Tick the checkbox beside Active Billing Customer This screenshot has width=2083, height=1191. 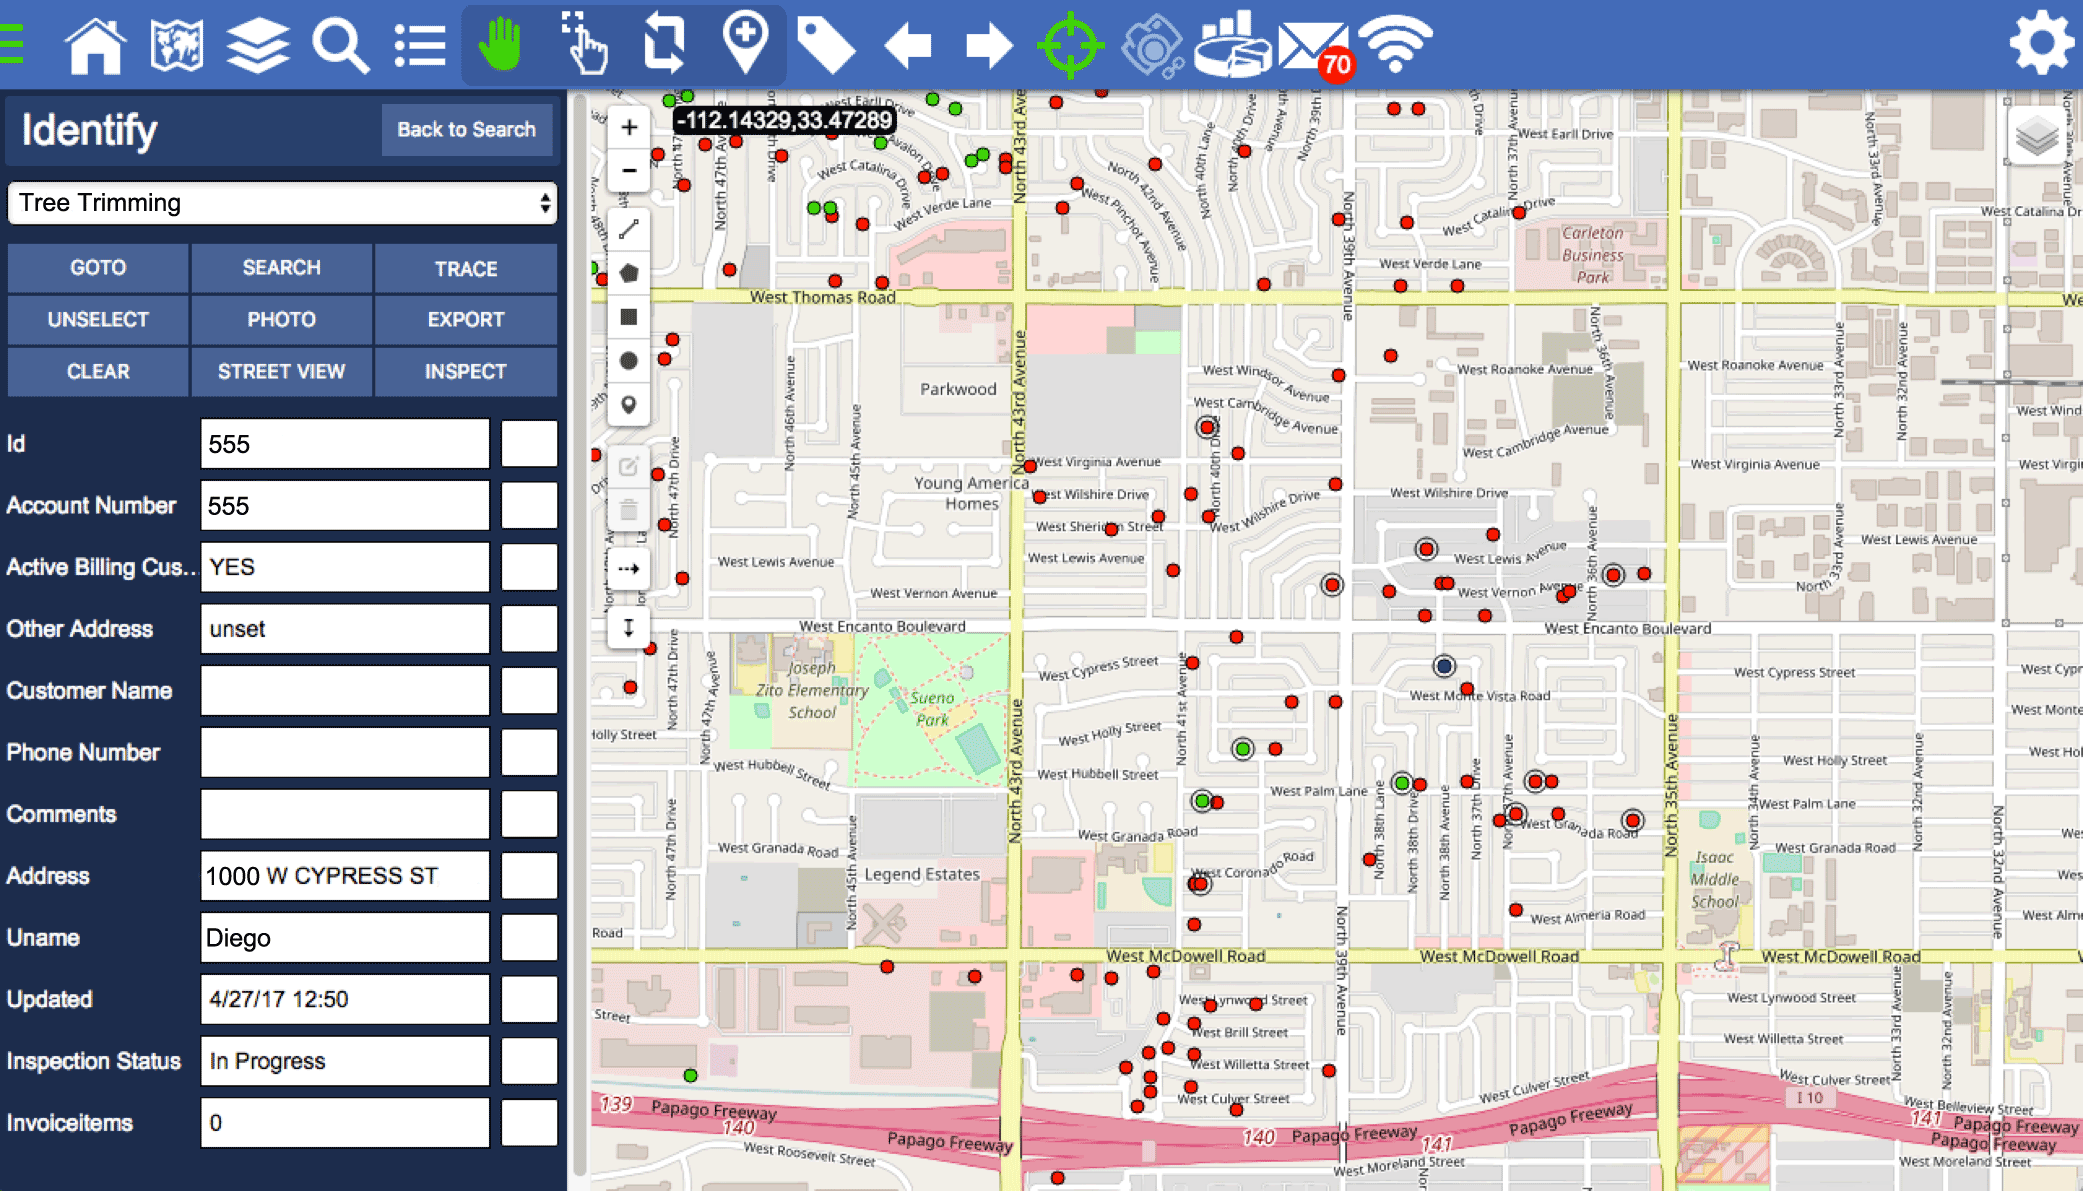tap(529, 567)
